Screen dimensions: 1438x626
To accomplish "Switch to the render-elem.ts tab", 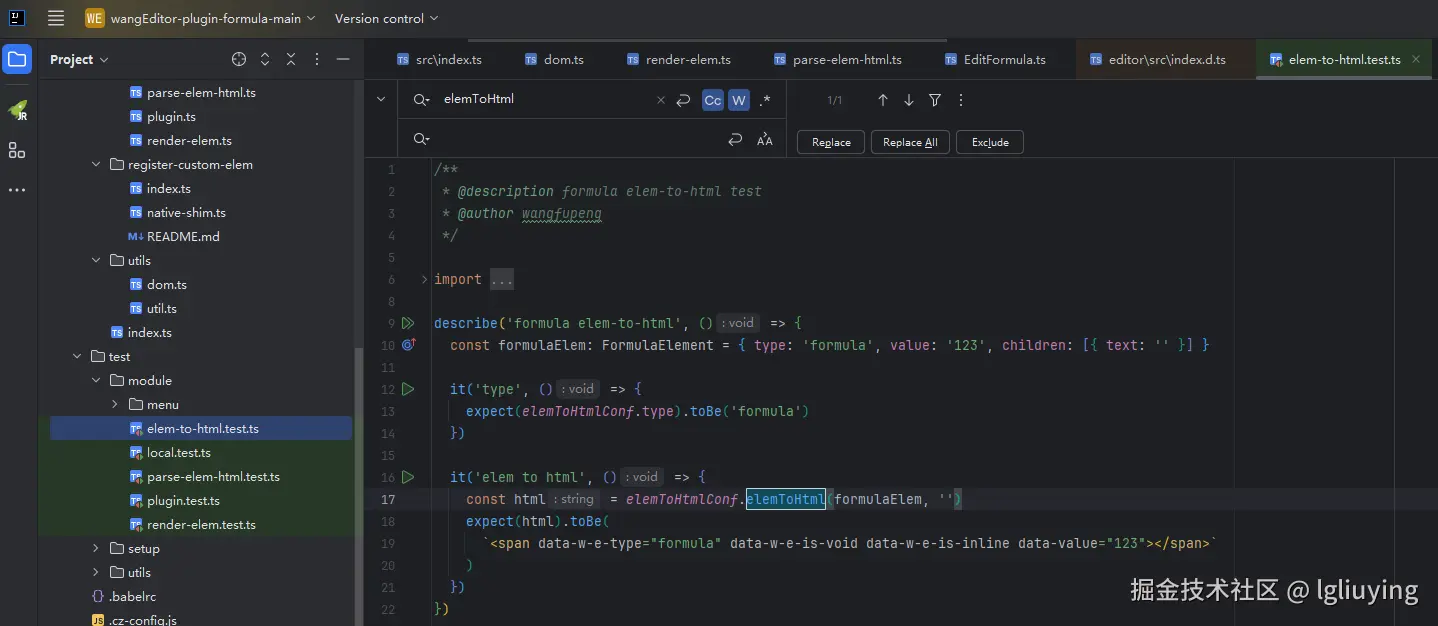I will (687, 60).
